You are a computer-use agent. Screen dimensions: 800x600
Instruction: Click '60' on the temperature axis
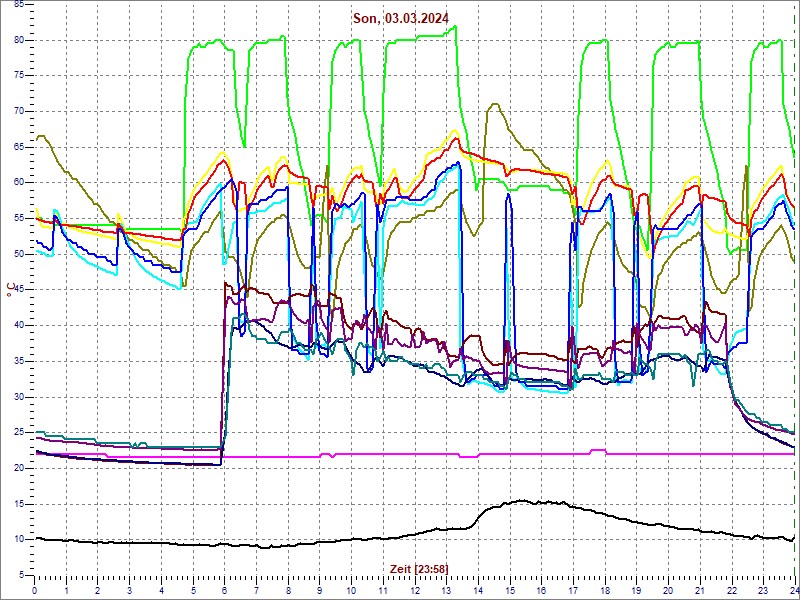[x=19, y=183]
